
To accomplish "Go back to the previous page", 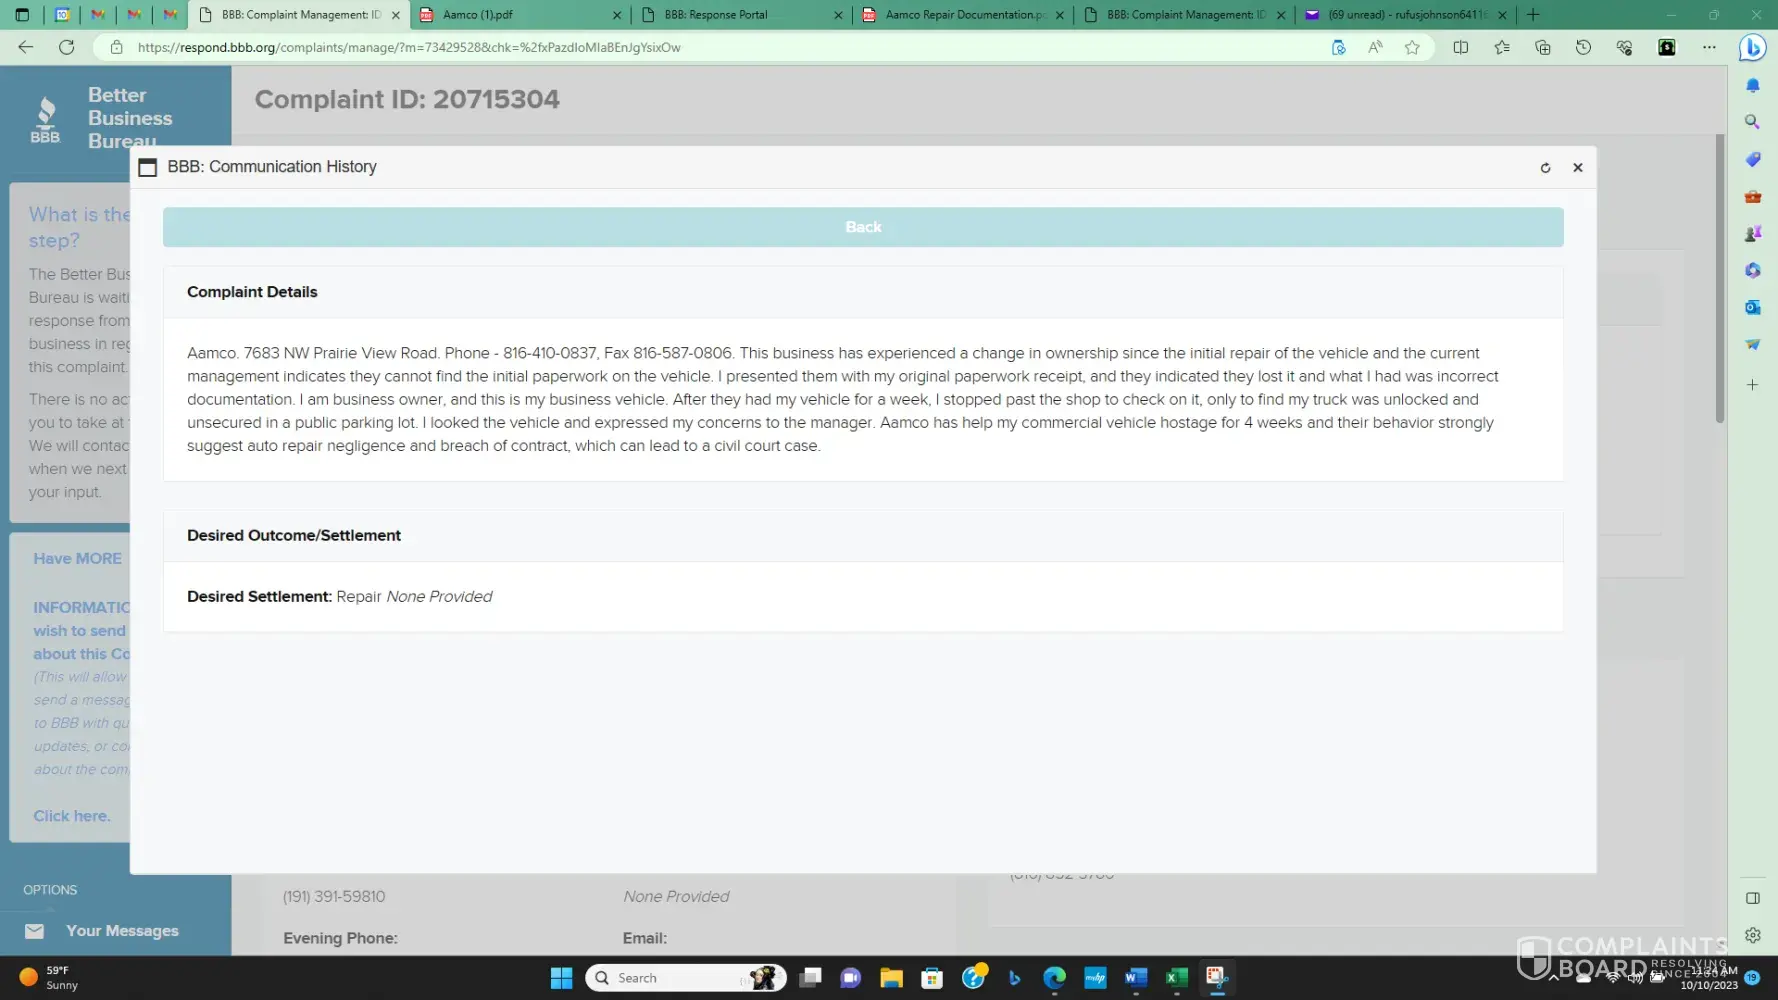I will pyautogui.click(x=26, y=47).
